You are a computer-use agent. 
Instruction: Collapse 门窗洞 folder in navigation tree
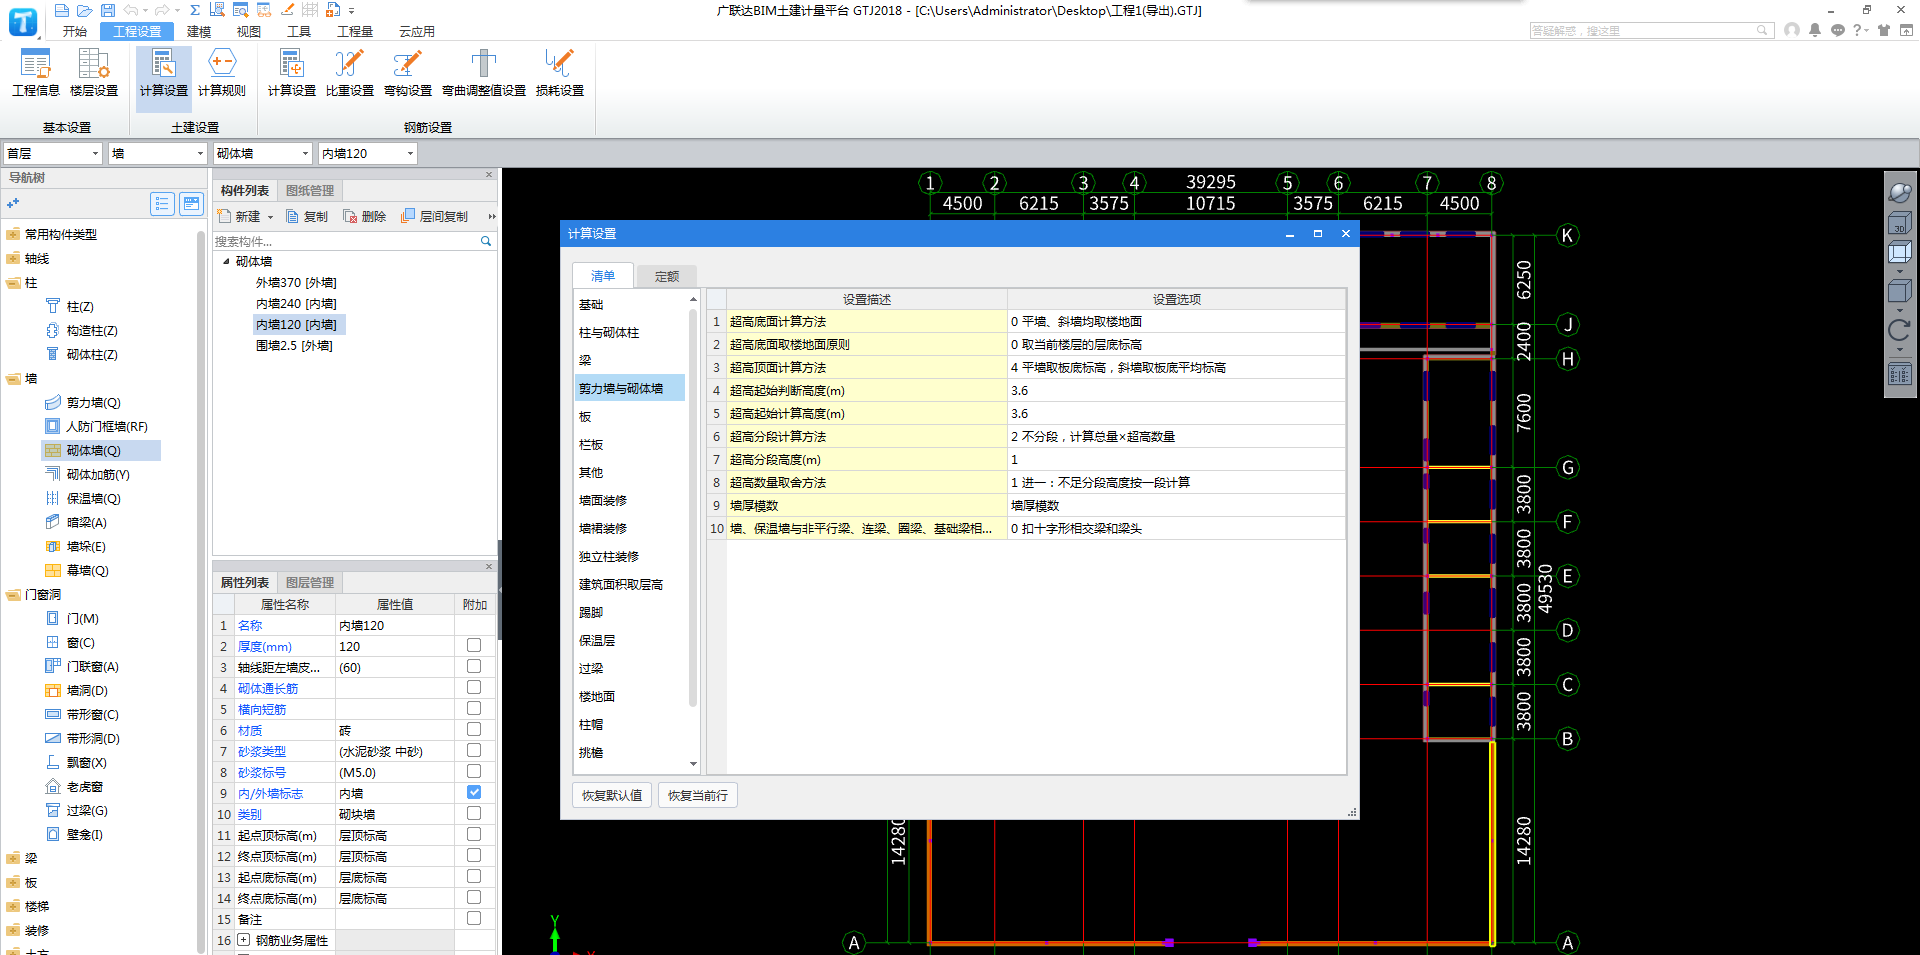[x=13, y=594]
